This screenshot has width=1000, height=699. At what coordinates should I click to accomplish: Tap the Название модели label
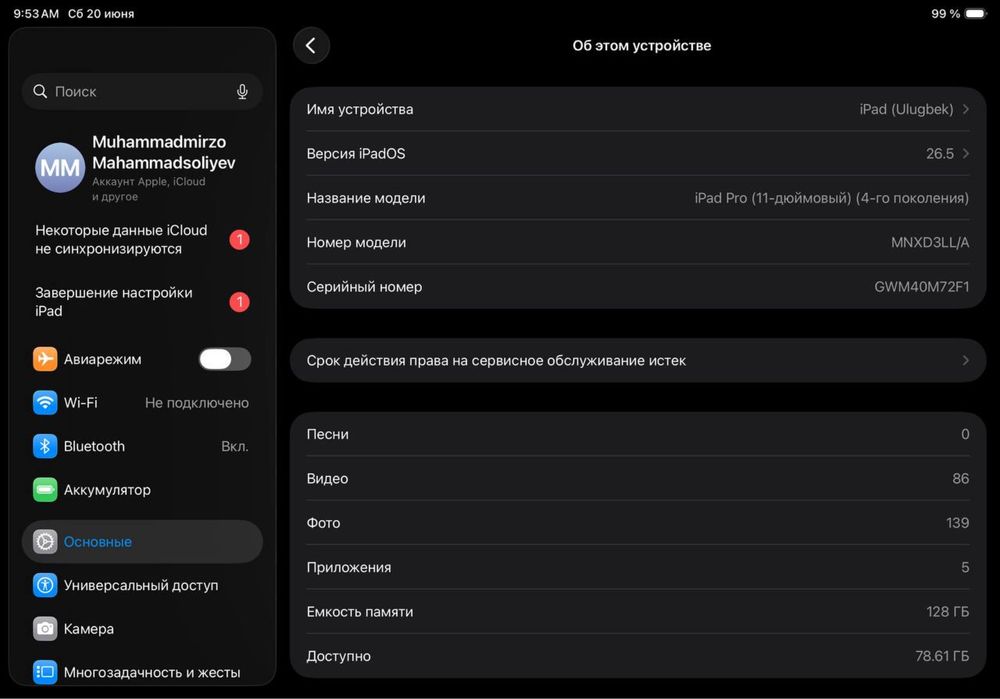tap(365, 198)
